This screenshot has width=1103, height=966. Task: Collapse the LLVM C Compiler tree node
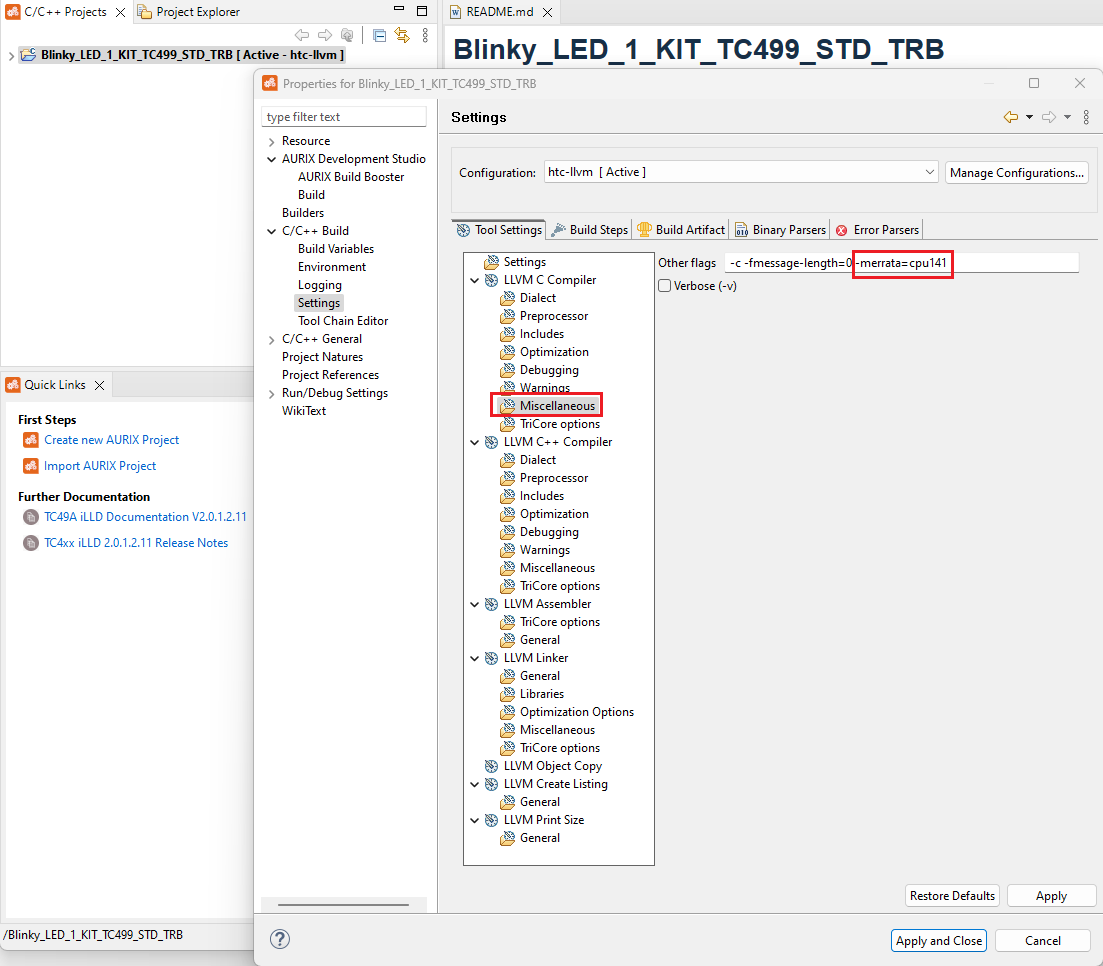click(x=475, y=280)
